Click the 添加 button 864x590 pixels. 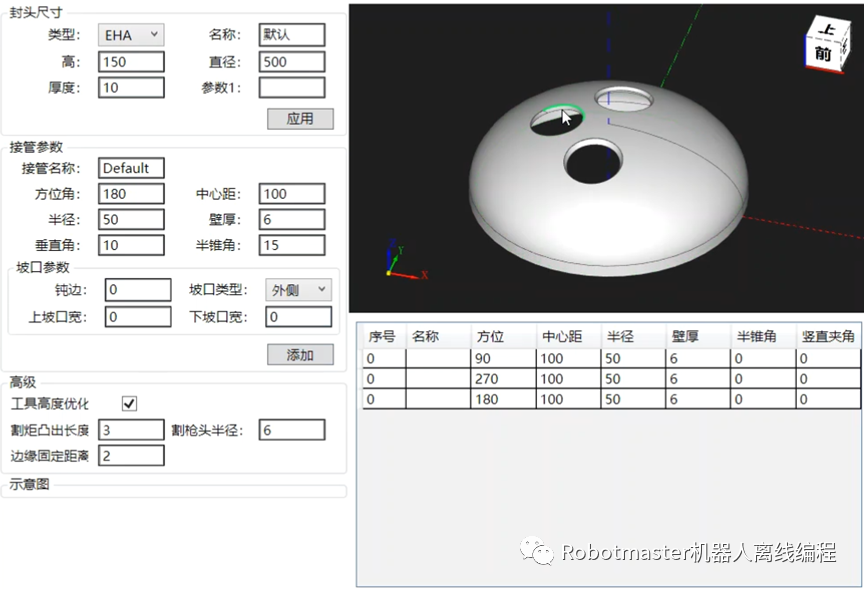[300, 354]
